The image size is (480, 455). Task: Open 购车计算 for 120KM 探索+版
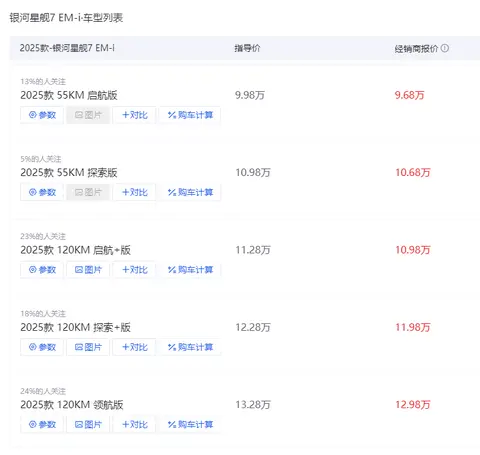pos(190,347)
